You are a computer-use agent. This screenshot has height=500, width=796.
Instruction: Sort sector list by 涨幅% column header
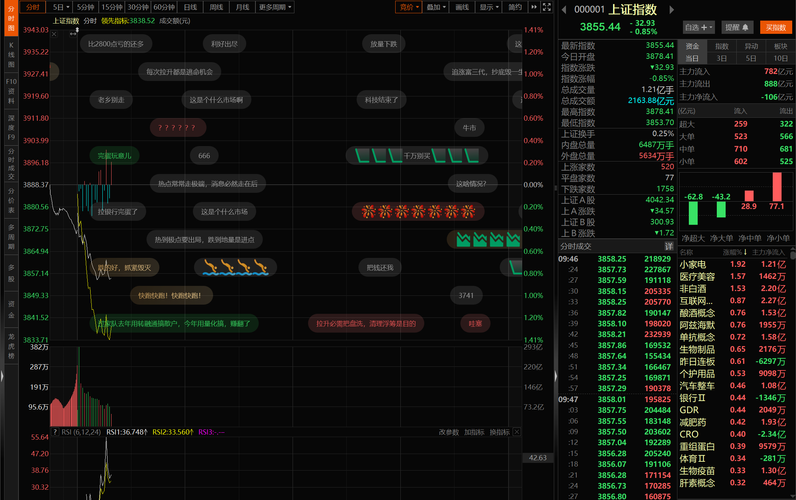pos(735,252)
